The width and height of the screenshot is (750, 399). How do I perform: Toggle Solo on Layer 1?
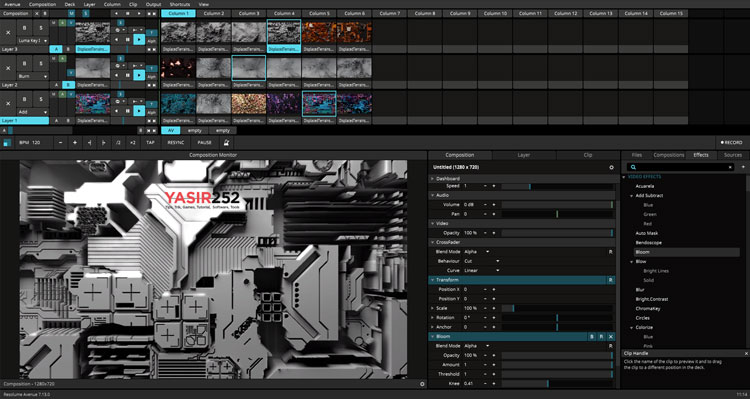[x=41, y=100]
